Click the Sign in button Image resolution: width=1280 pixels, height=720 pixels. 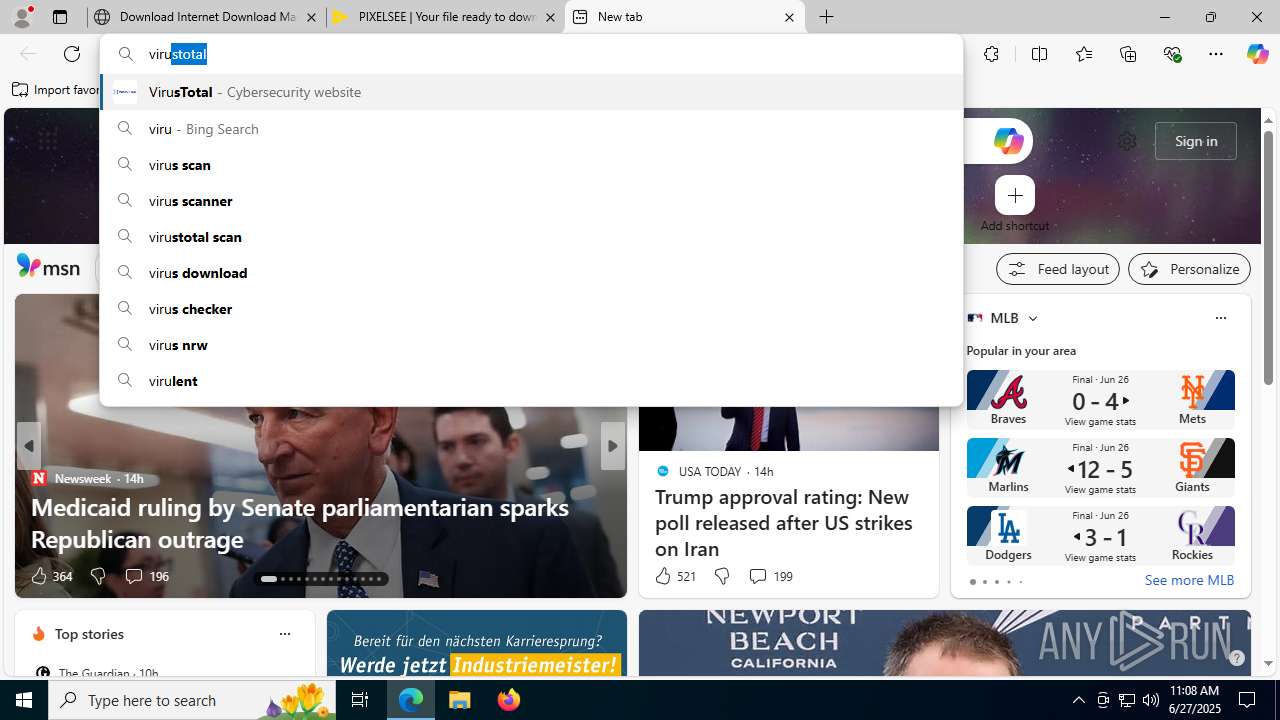pos(1196,141)
